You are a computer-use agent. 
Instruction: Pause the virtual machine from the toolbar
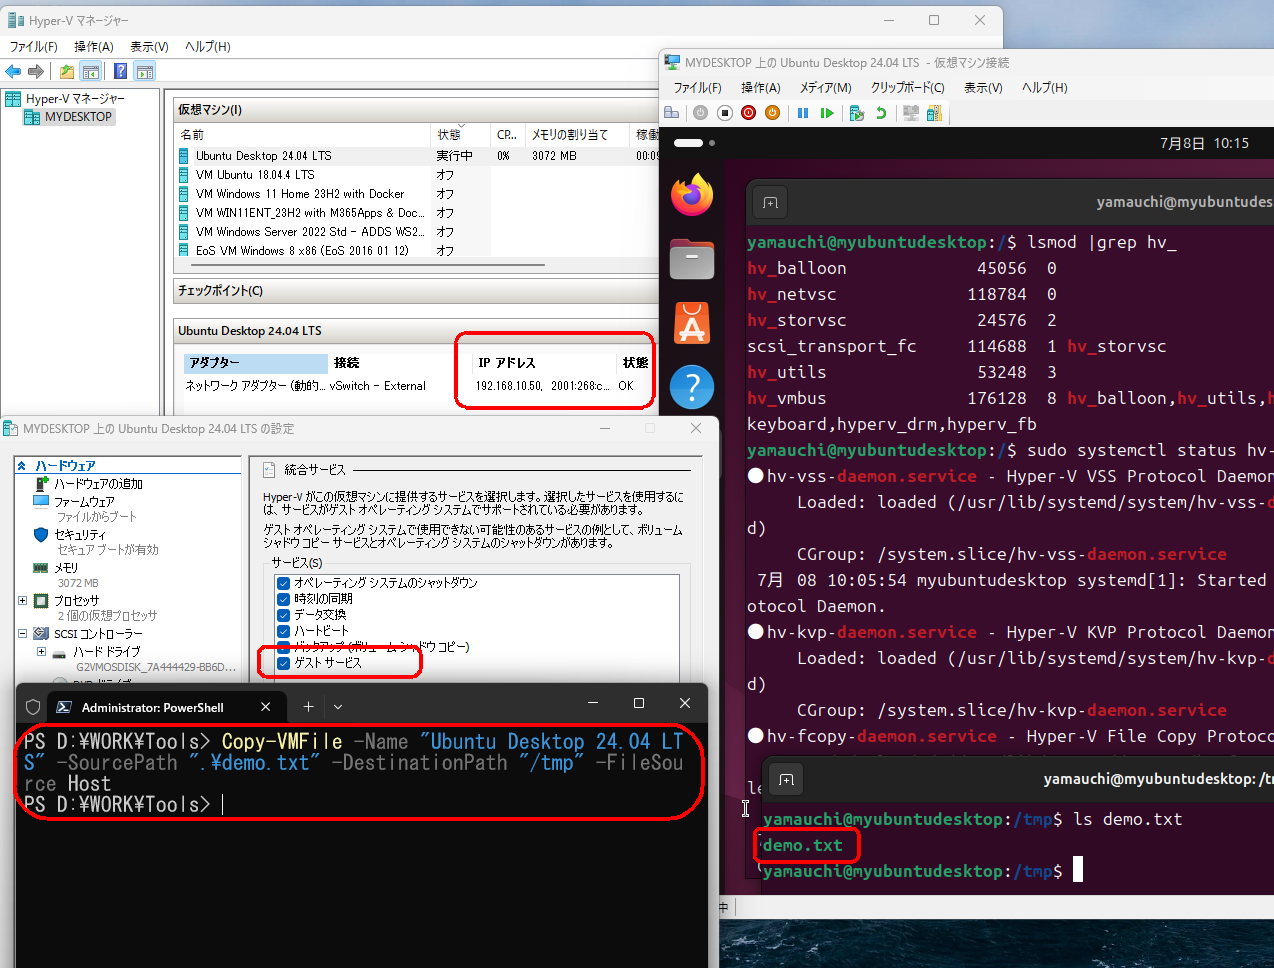(x=803, y=113)
